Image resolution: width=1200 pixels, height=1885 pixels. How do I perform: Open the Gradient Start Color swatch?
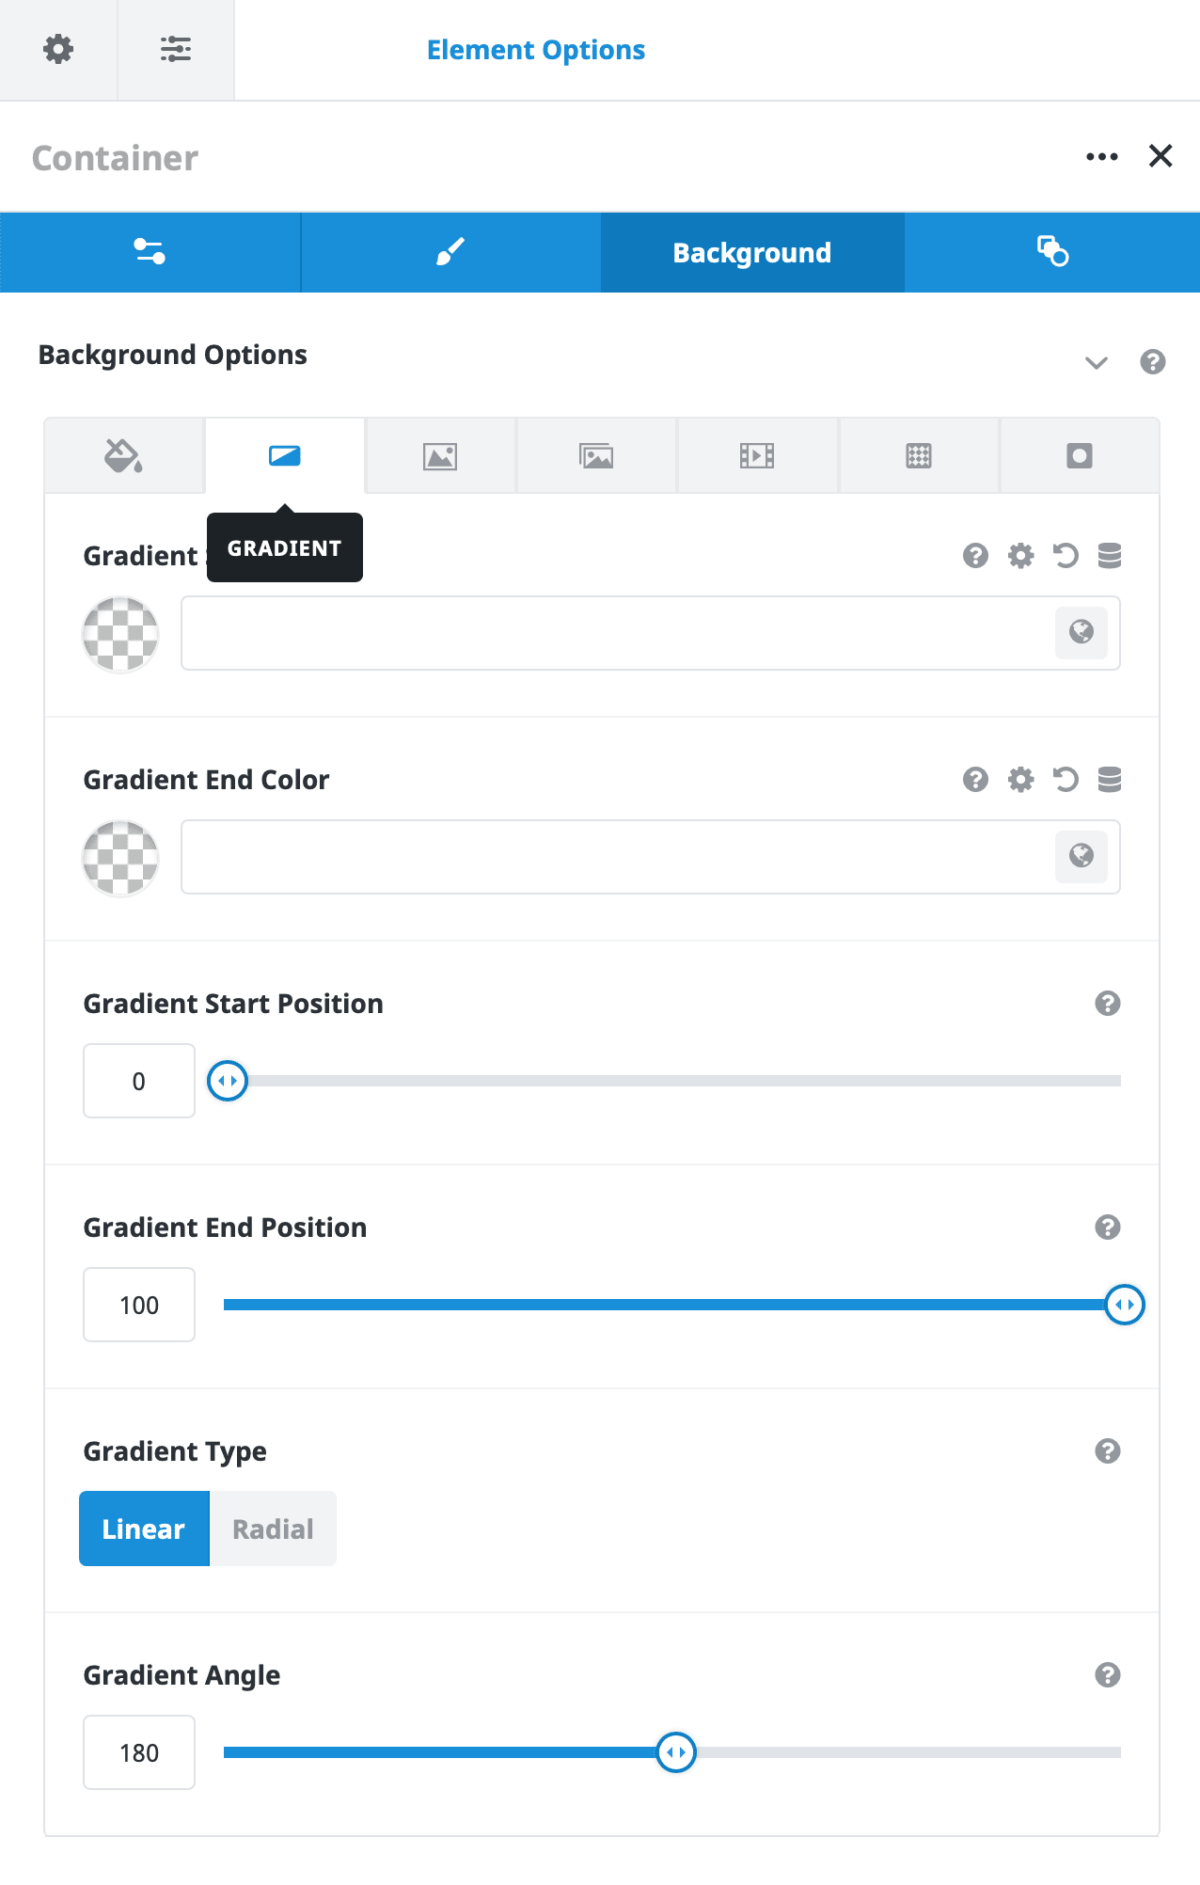(x=119, y=634)
